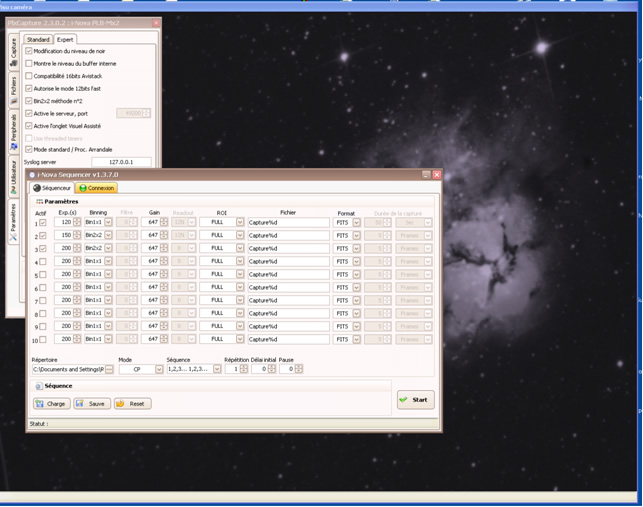Open the Séquence order dropdown
The image size is (643, 507).
(x=217, y=369)
